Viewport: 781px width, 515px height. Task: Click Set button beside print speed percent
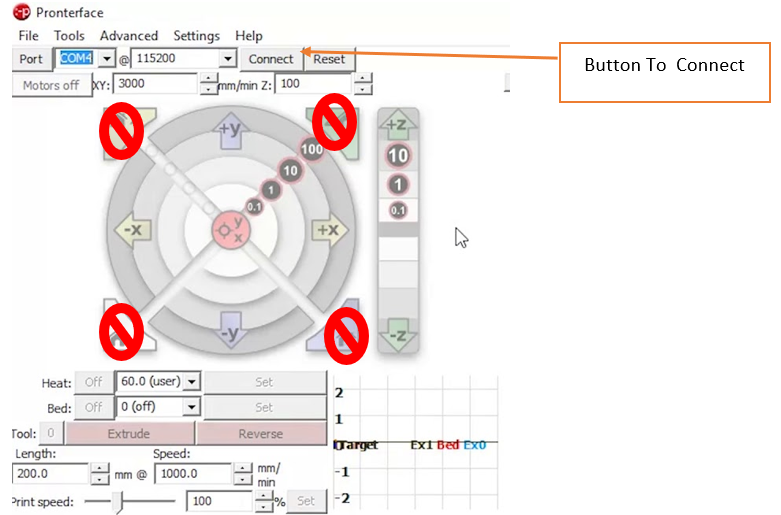(x=306, y=501)
